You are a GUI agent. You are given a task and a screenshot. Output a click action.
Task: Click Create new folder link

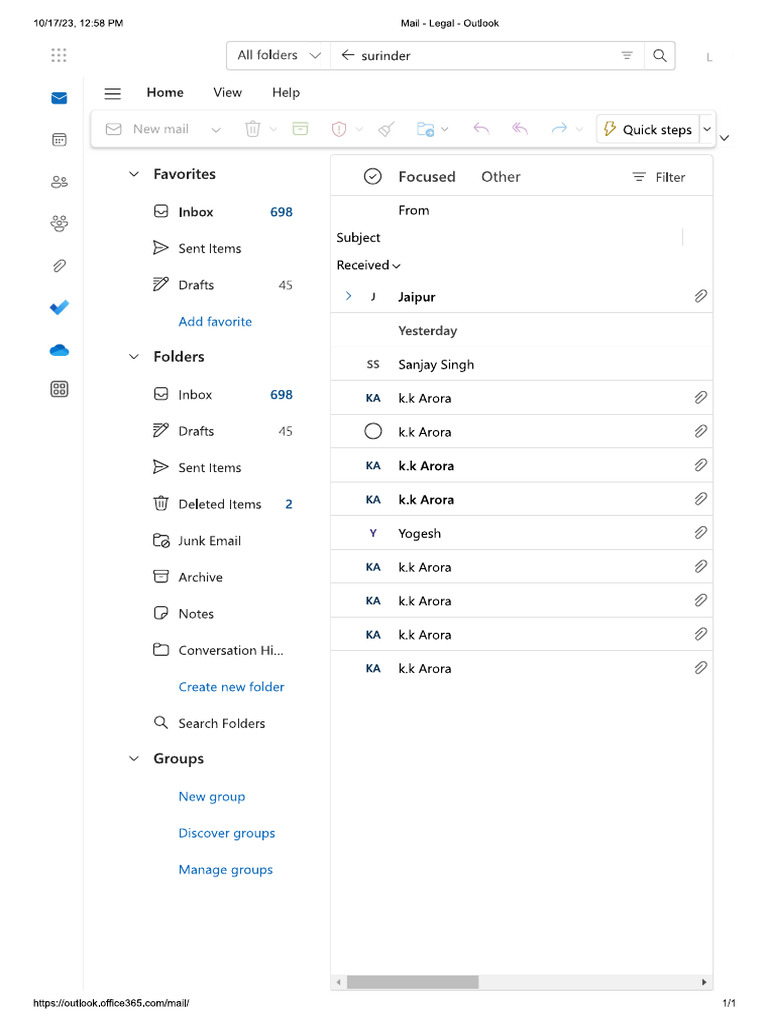pyautogui.click(x=231, y=687)
